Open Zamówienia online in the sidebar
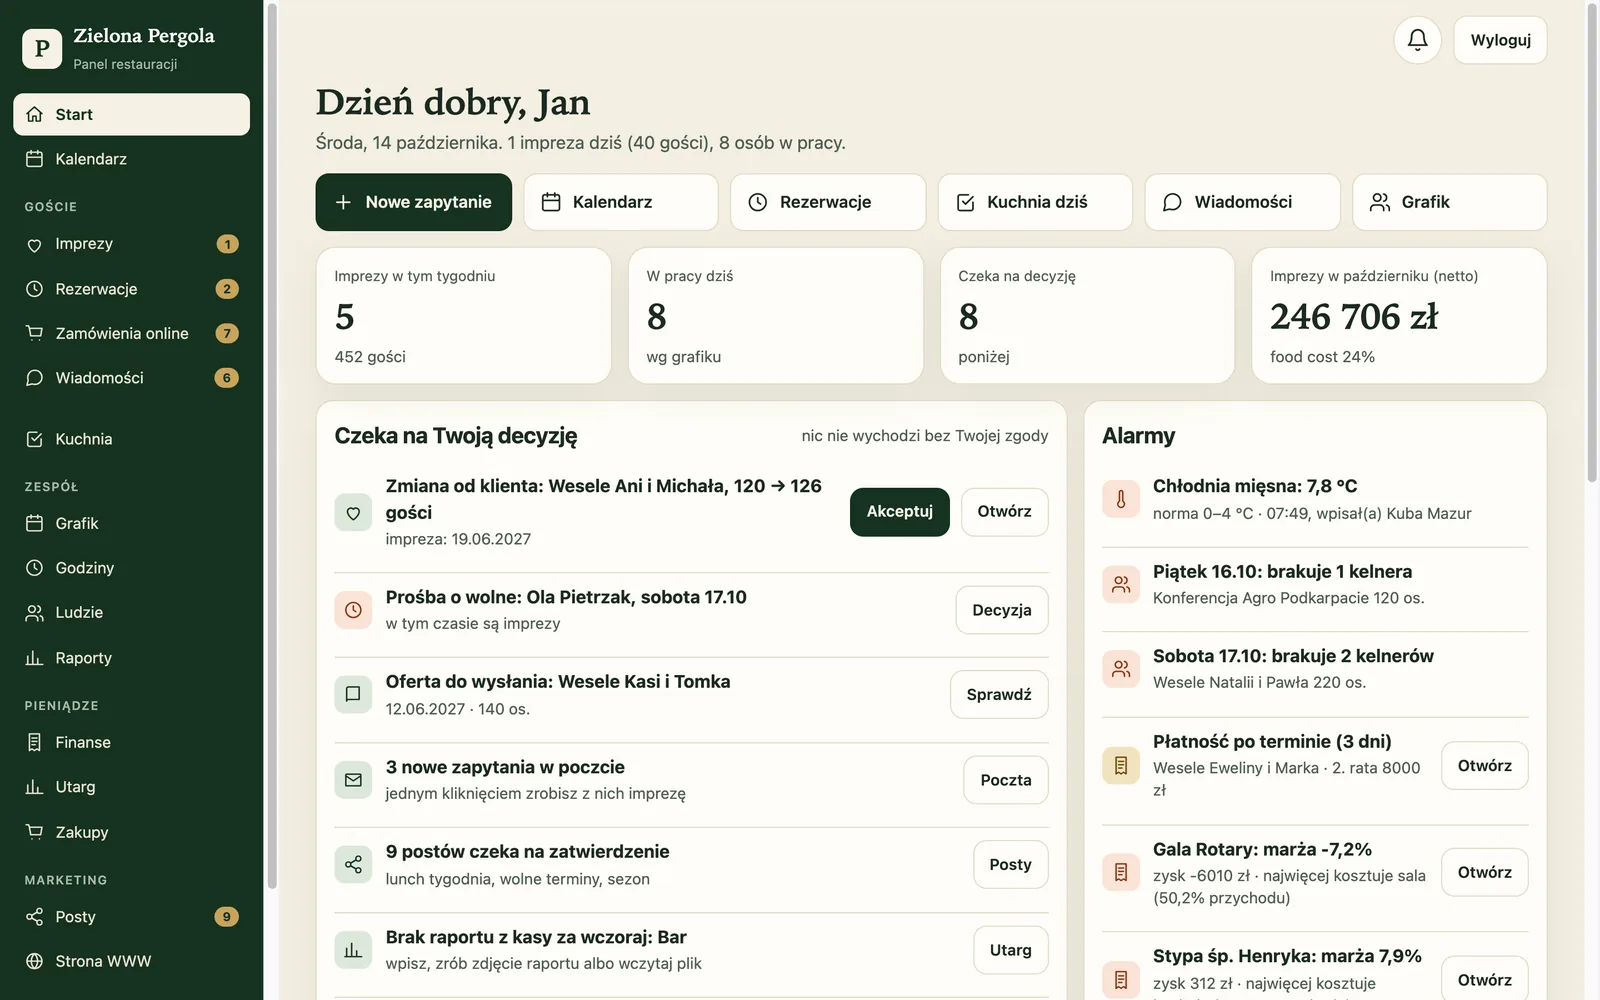 click(x=131, y=333)
